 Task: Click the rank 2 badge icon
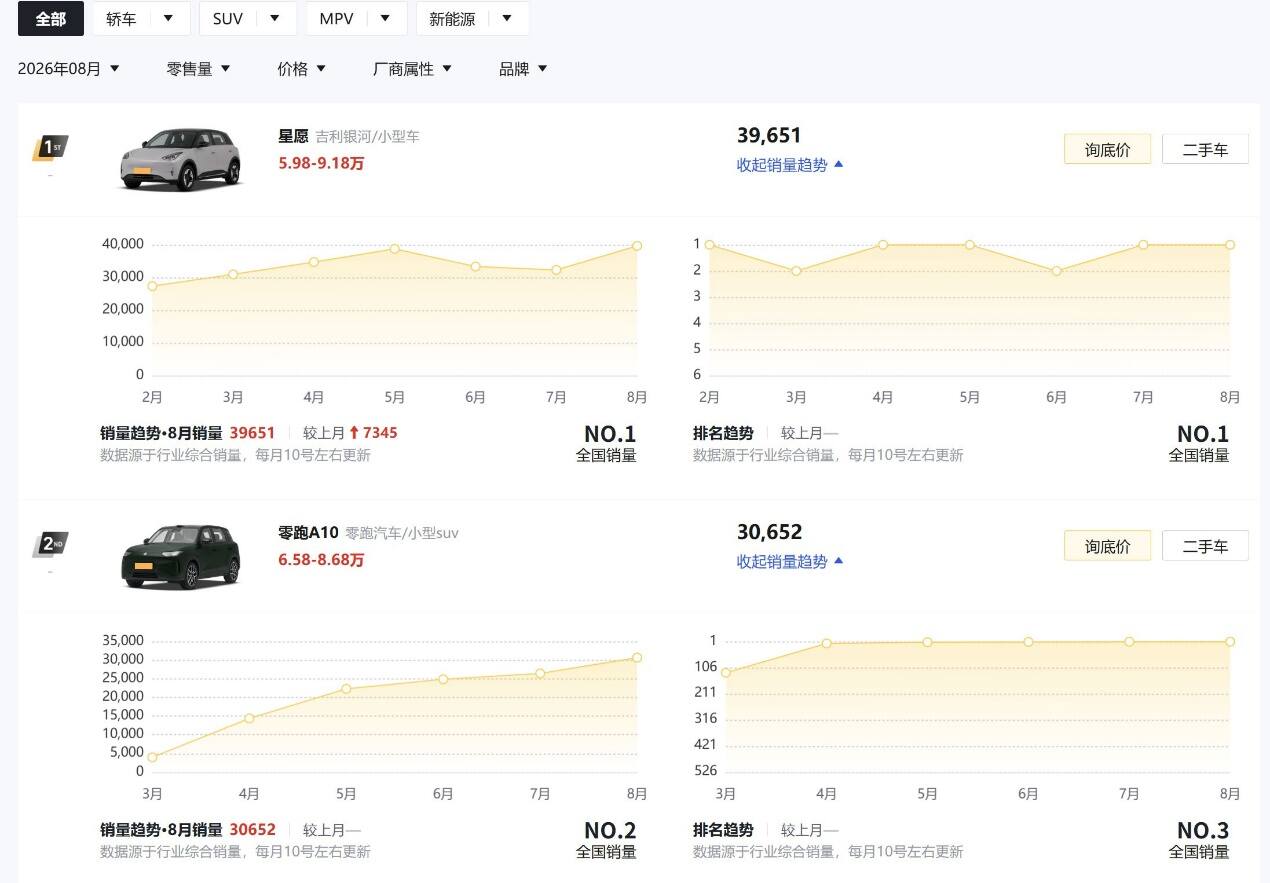click(x=50, y=545)
